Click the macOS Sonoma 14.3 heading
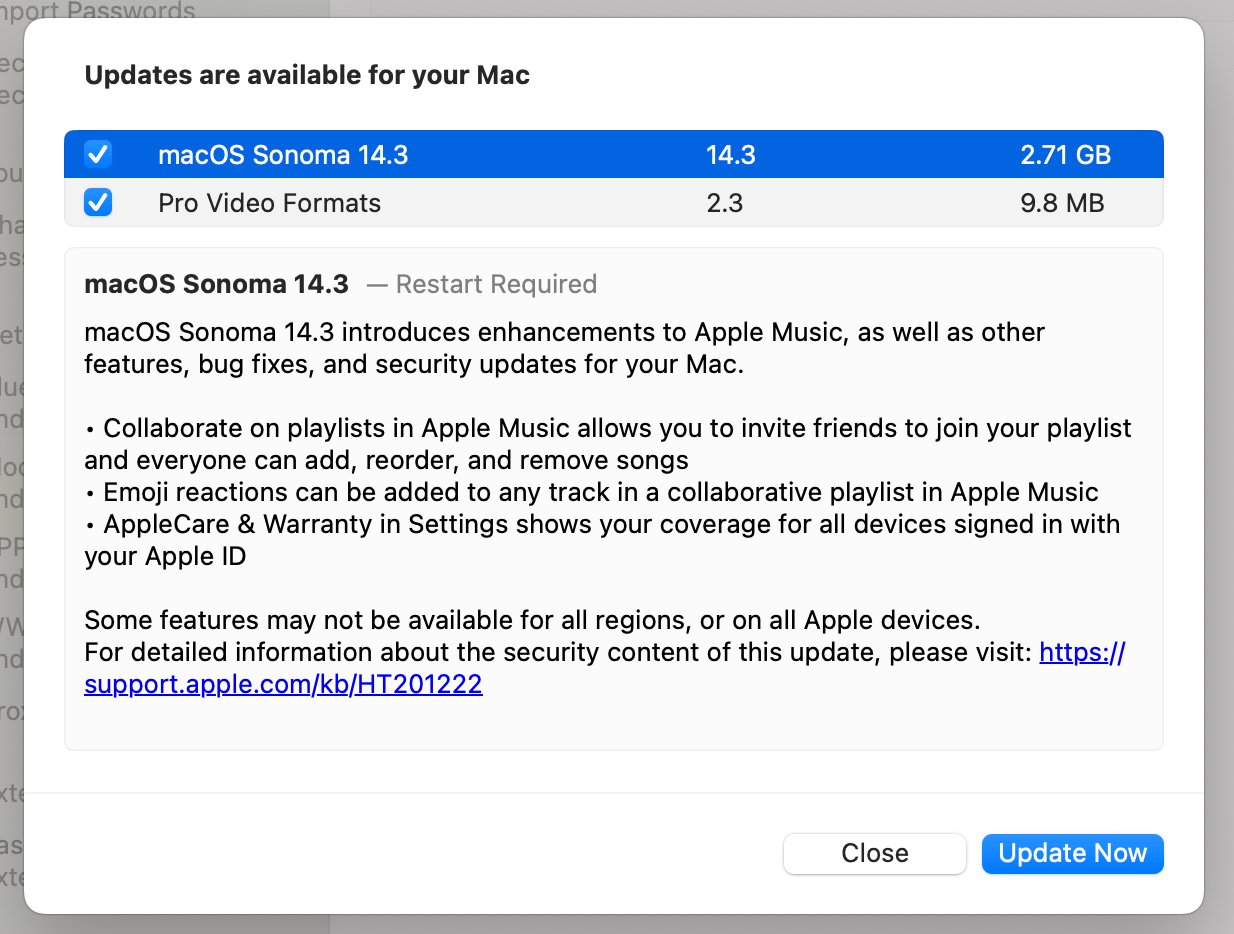Viewport: 1234px width, 934px height. pos(216,284)
